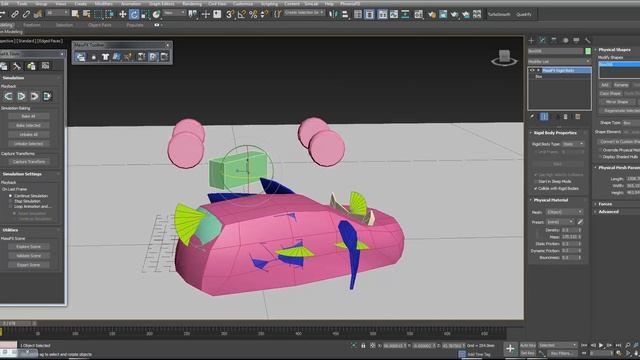
Task: Toggle the Auto Key button
Action: (x=527, y=346)
